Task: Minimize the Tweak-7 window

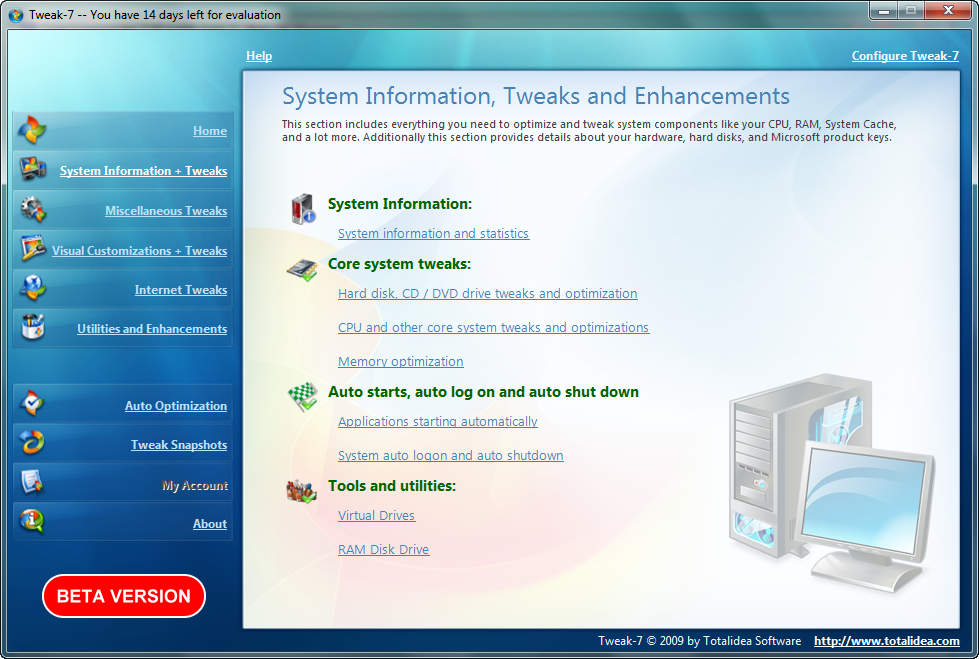Action: tap(883, 11)
